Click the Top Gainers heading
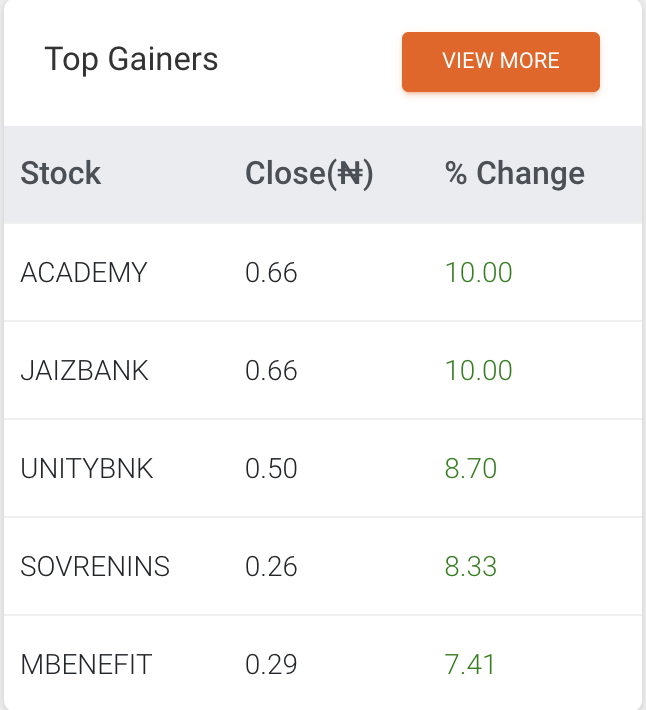 pyautogui.click(x=131, y=59)
